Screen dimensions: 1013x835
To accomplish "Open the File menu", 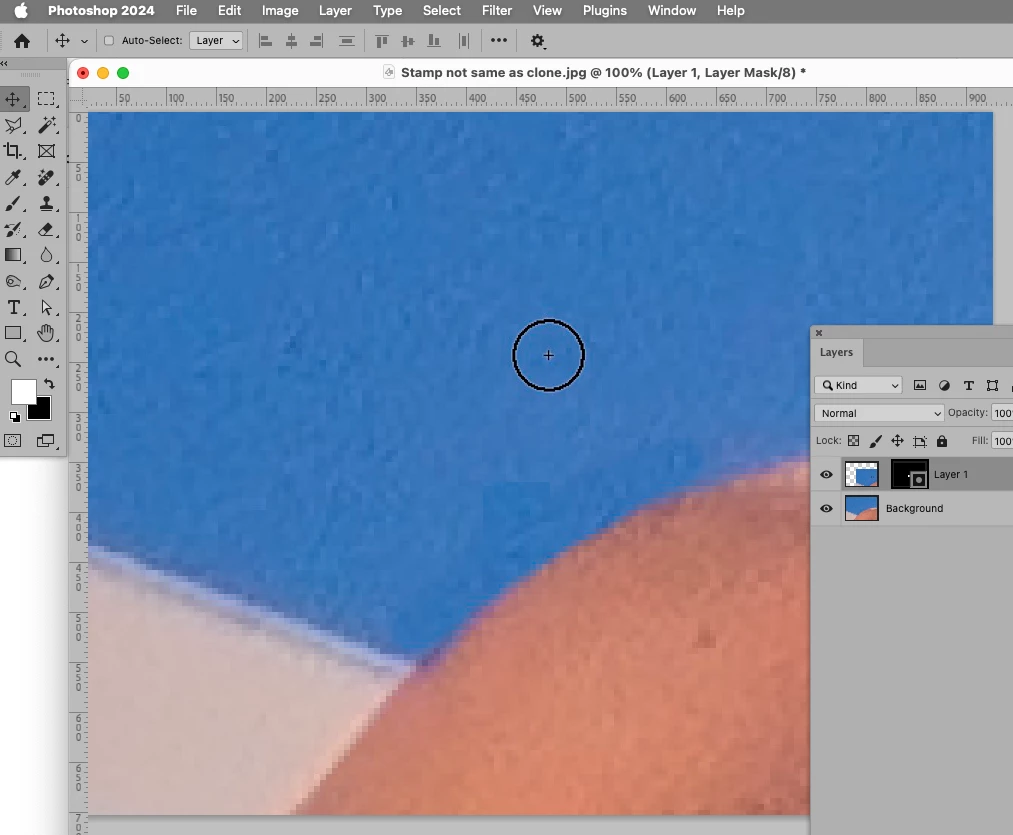I will click(186, 10).
